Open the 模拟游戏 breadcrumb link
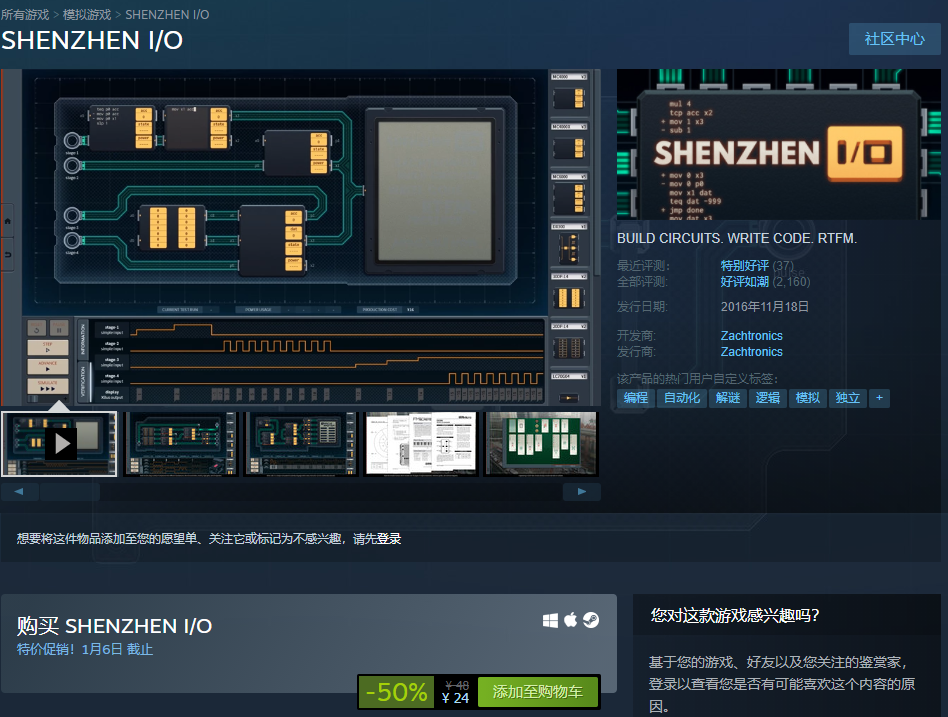Viewport: 948px width, 717px height. point(87,15)
